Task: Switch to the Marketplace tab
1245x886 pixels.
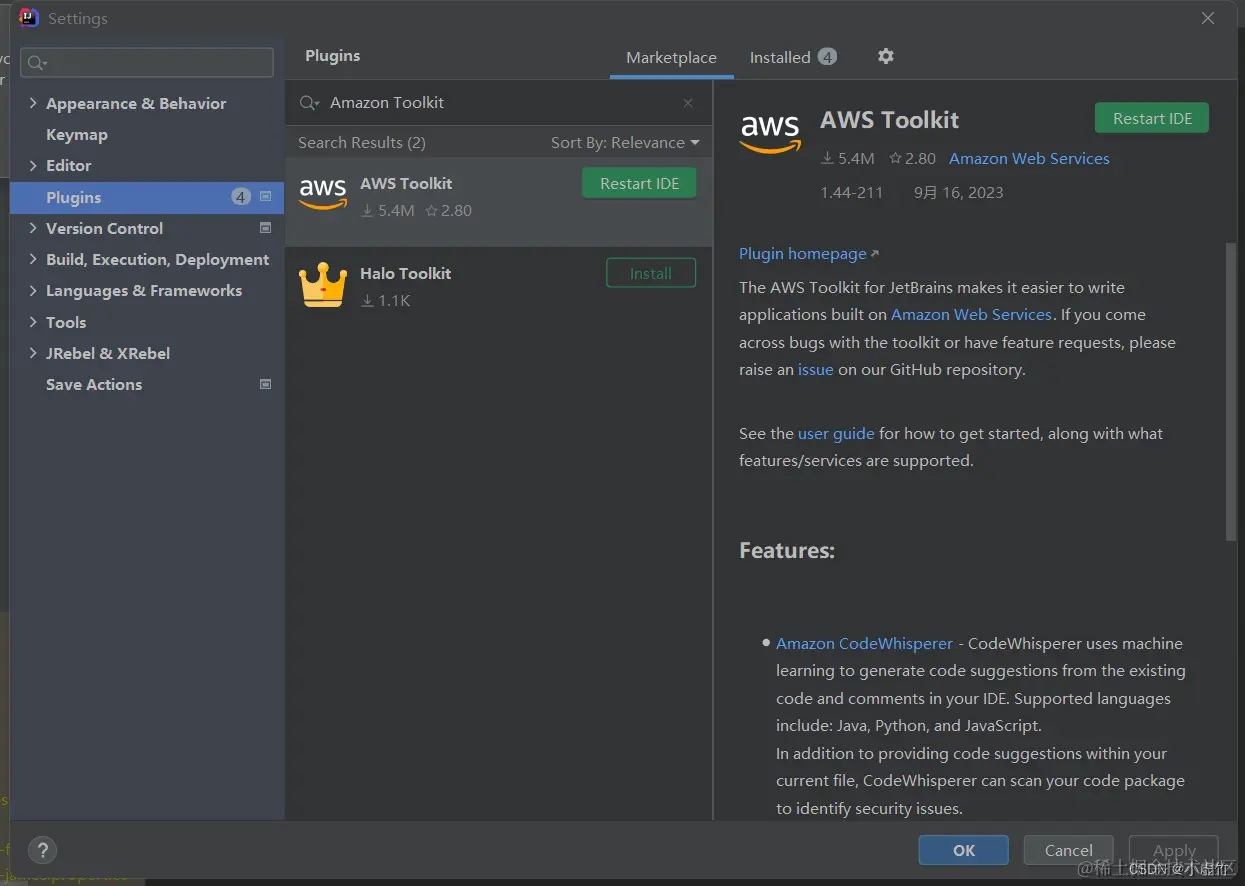Action: pyautogui.click(x=671, y=58)
